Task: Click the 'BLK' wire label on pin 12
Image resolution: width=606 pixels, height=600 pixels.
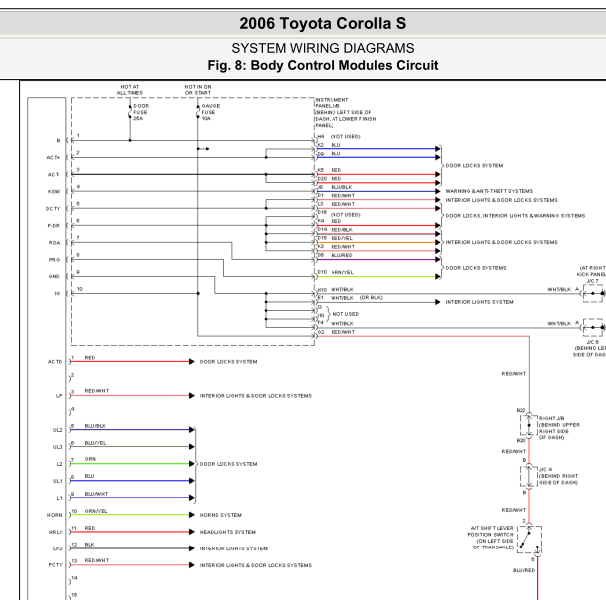Action: click(89, 545)
